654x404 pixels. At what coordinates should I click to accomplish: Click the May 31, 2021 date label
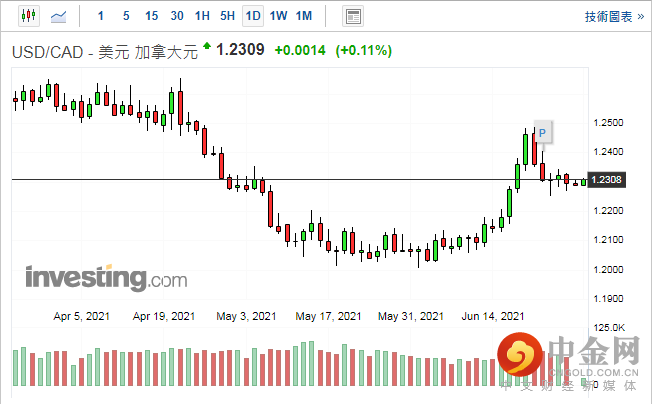(411, 316)
